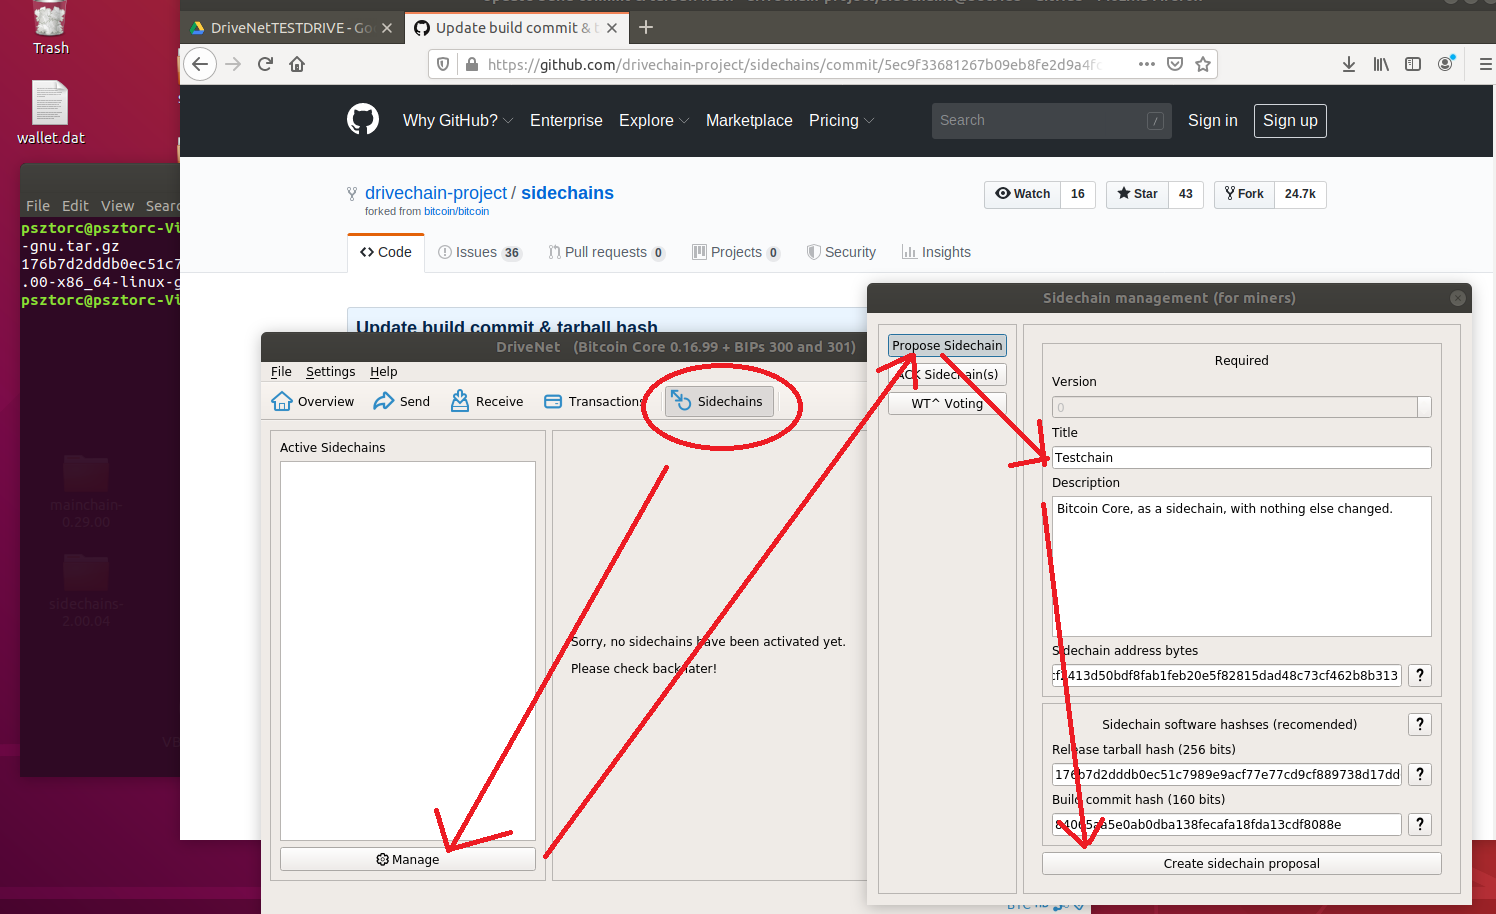
Task: Click Sign up button on GitHub
Action: tap(1290, 120)
